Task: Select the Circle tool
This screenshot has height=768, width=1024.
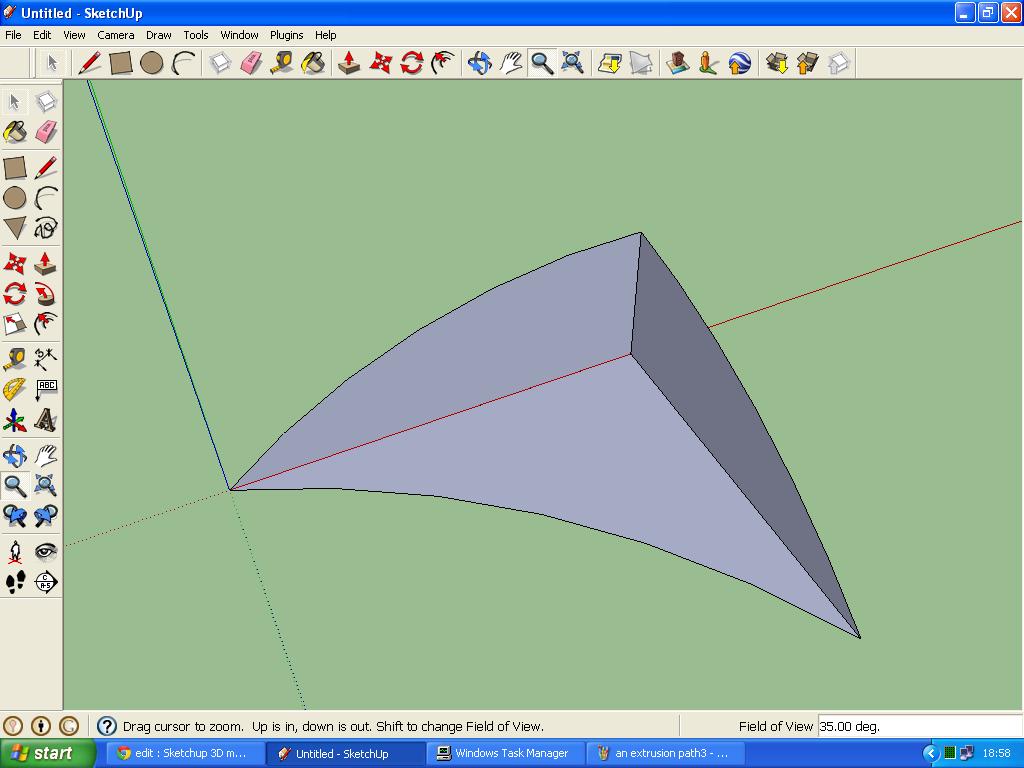Action: [150, 62]
